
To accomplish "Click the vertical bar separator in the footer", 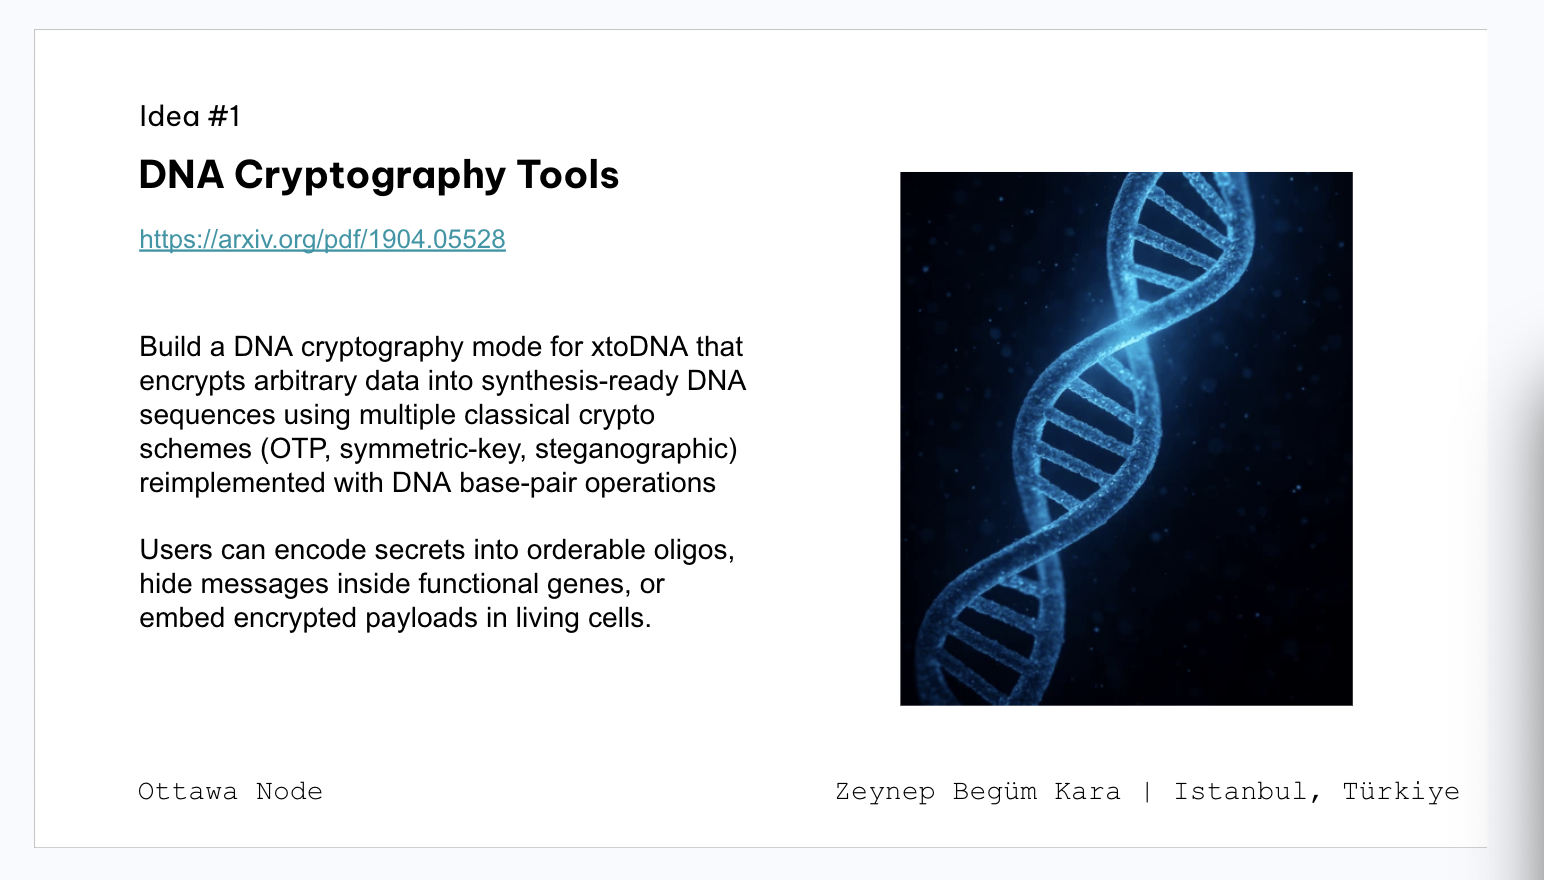I will point(1147,792).
